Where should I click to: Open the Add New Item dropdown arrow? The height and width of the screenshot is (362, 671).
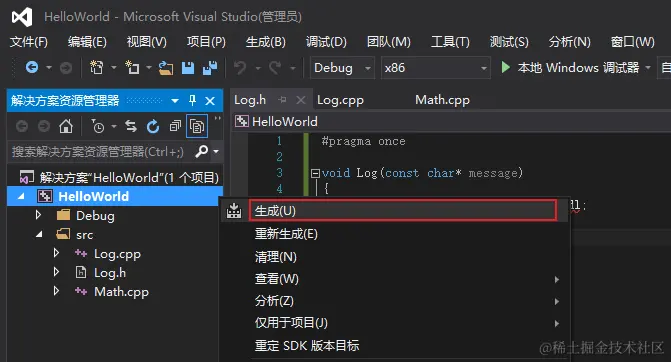148,68
